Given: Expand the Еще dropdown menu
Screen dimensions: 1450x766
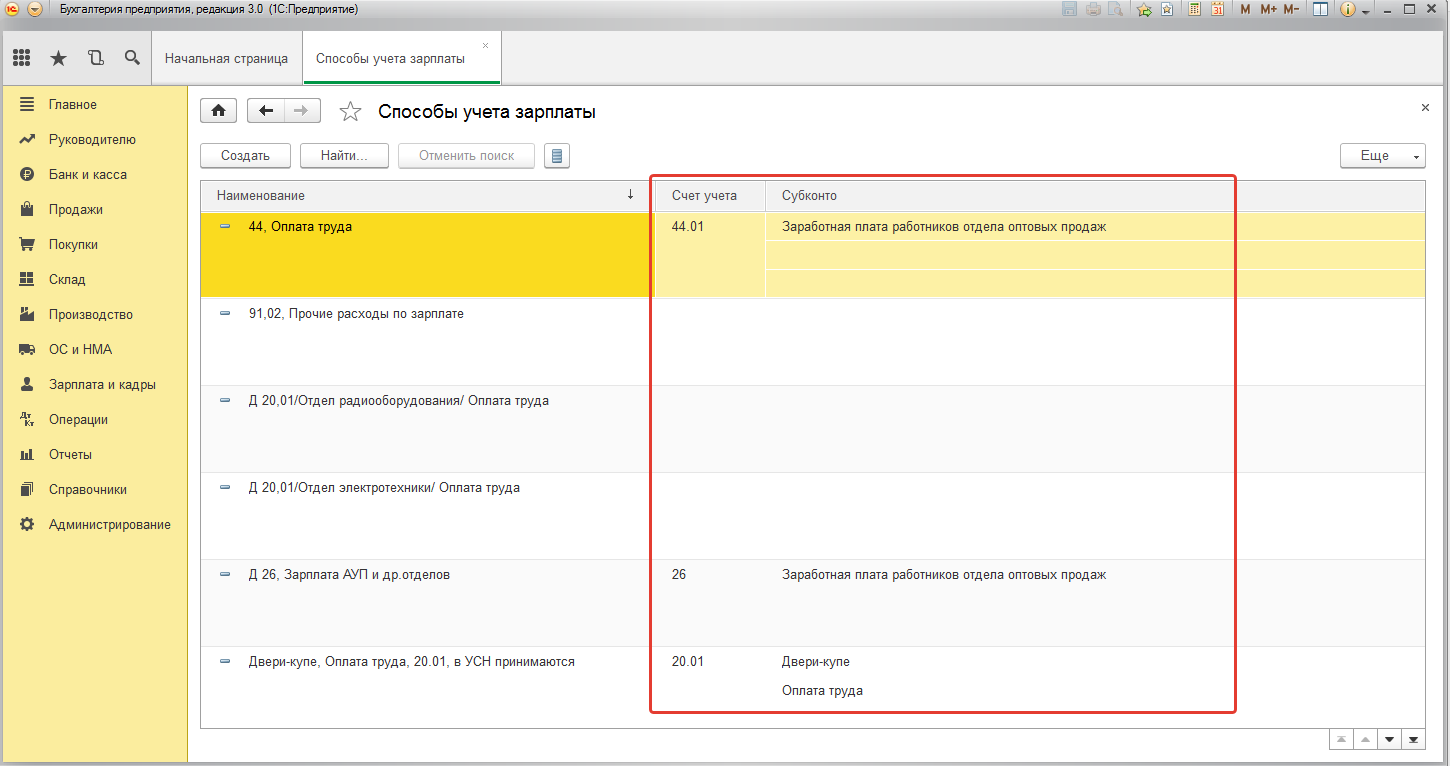Looking at the screenshot, I should click(x=1382, y=156).
